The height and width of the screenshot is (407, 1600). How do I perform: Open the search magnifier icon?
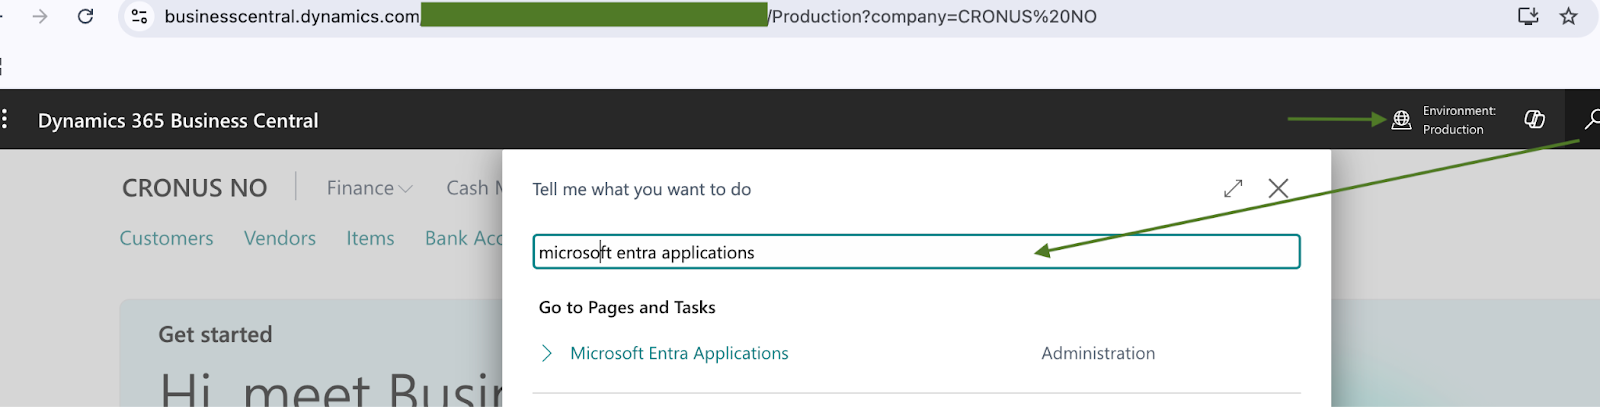tap(1592, 120)
